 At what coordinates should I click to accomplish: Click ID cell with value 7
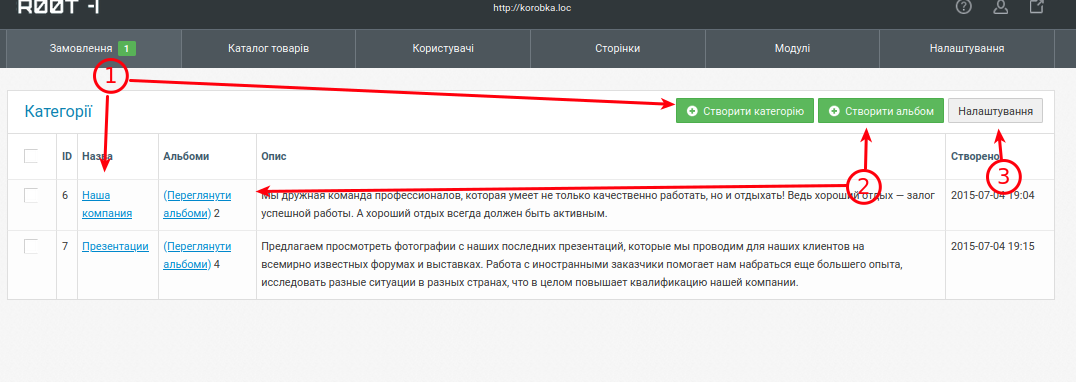point(65,246)
